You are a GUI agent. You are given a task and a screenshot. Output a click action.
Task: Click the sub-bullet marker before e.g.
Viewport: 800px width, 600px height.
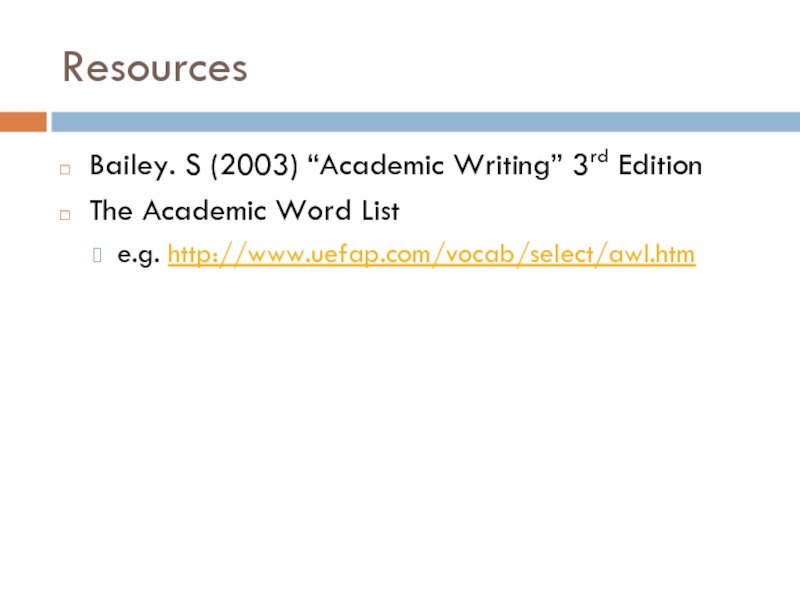(x=97, y=258)
